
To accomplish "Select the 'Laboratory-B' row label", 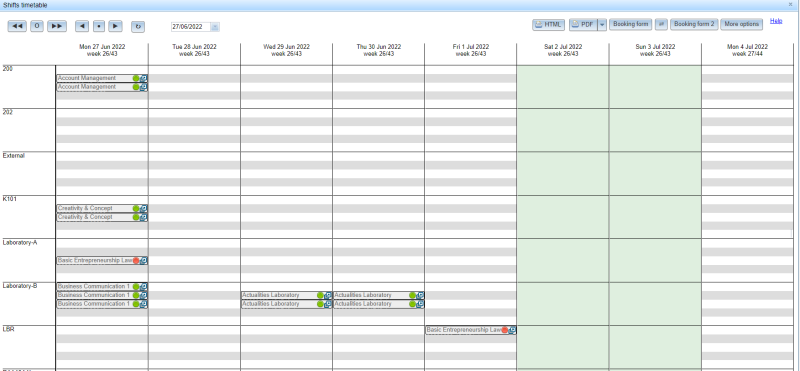I will [x=19, y=286].
